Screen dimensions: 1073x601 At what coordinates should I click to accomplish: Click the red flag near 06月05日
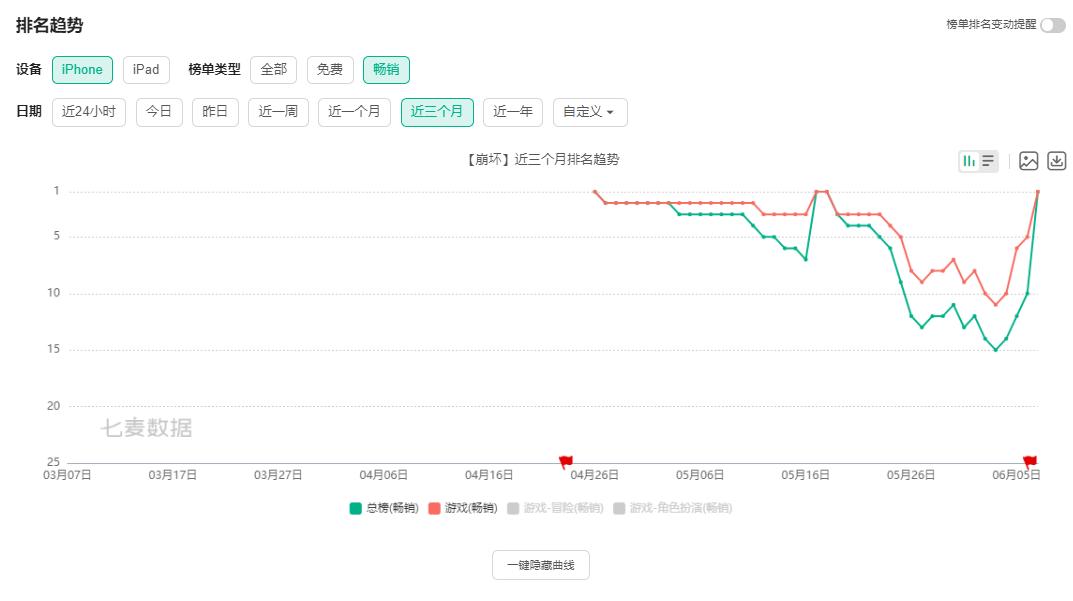pos(1030,461)
